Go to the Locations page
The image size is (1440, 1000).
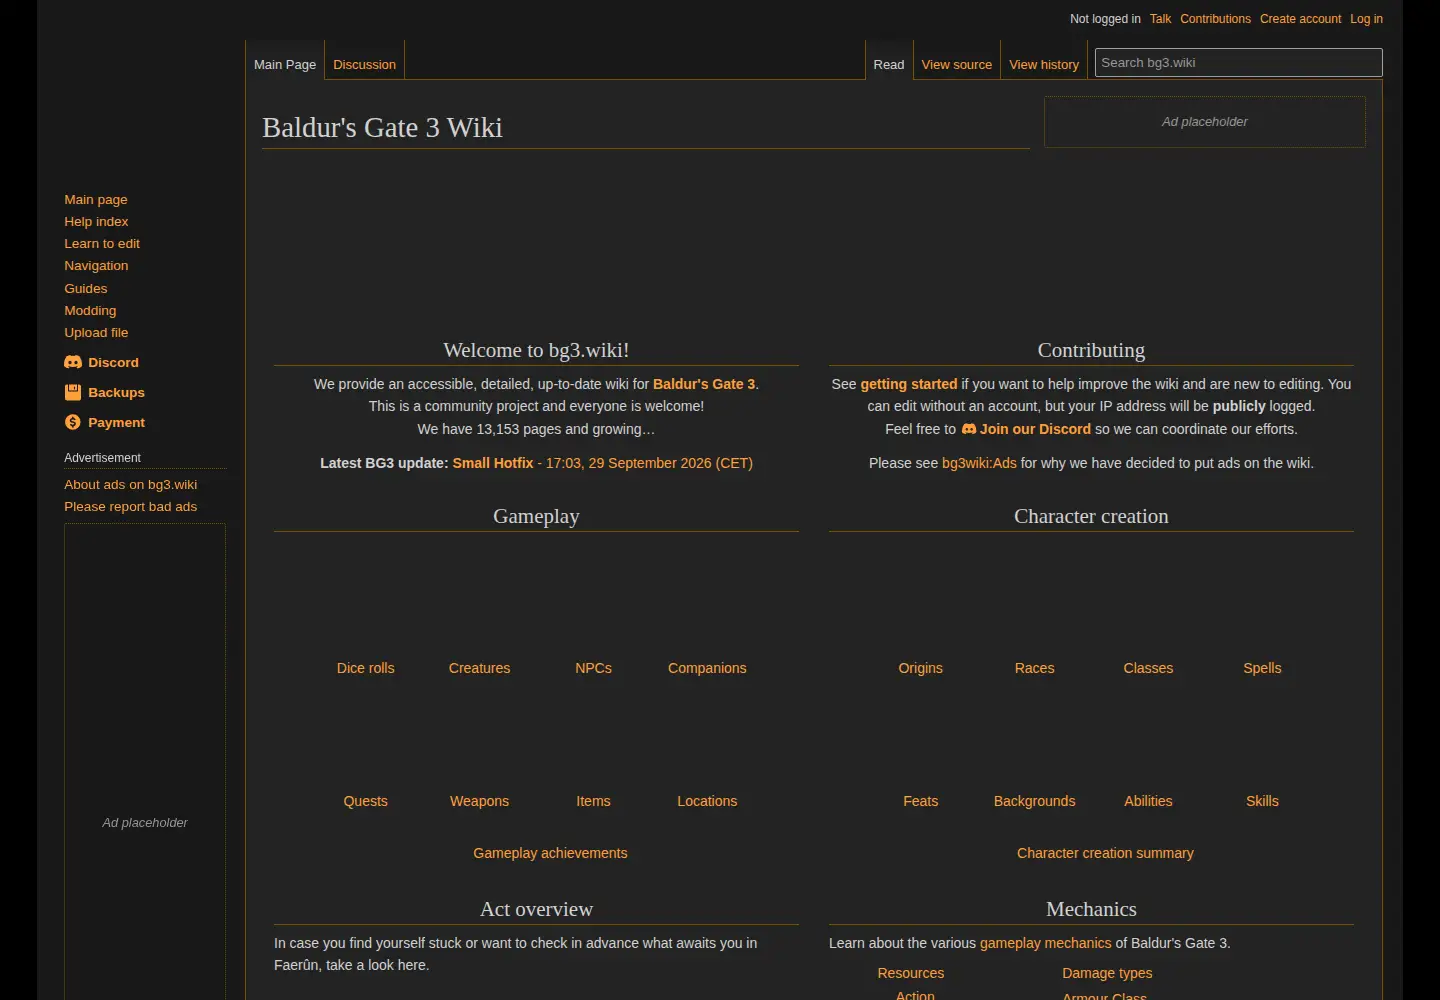707,801
